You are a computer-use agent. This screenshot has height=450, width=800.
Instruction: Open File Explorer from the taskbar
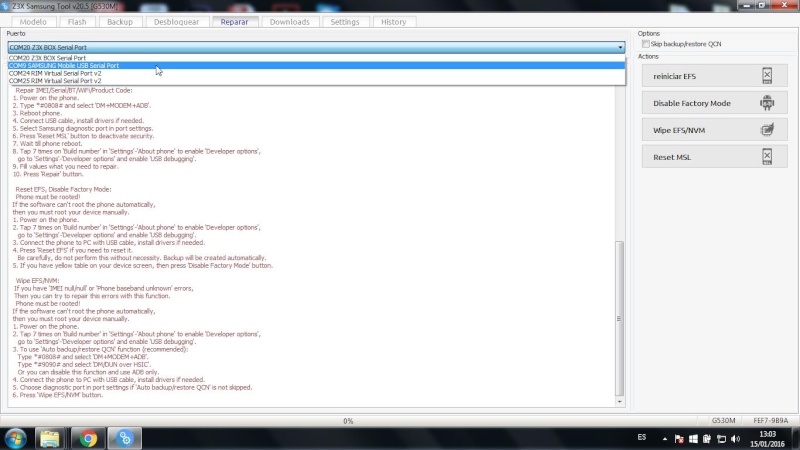49,439
